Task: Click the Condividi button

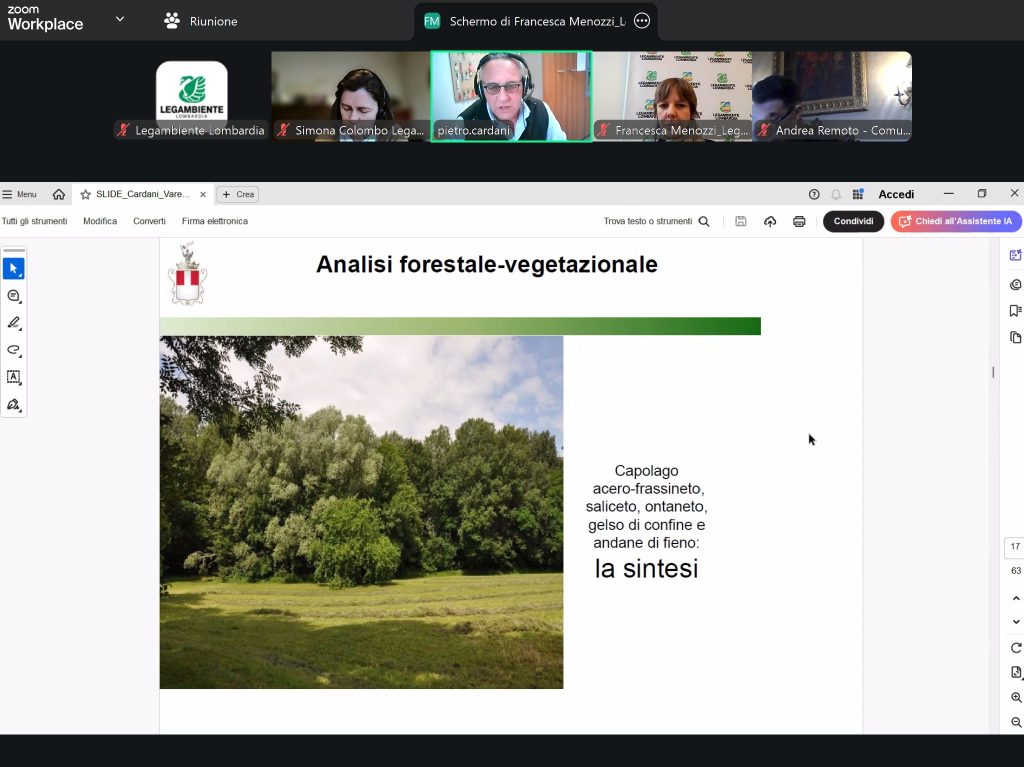Action: (x=853, y=221)
